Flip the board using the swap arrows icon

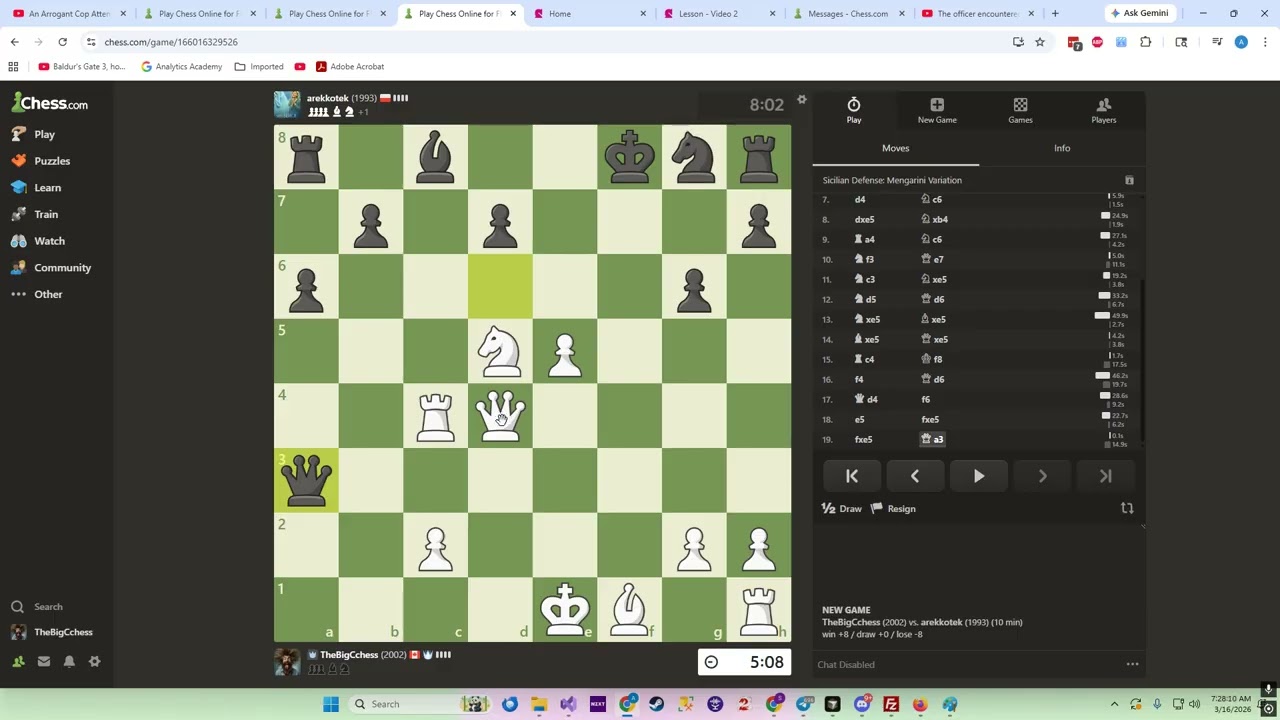pos(1127,508)
